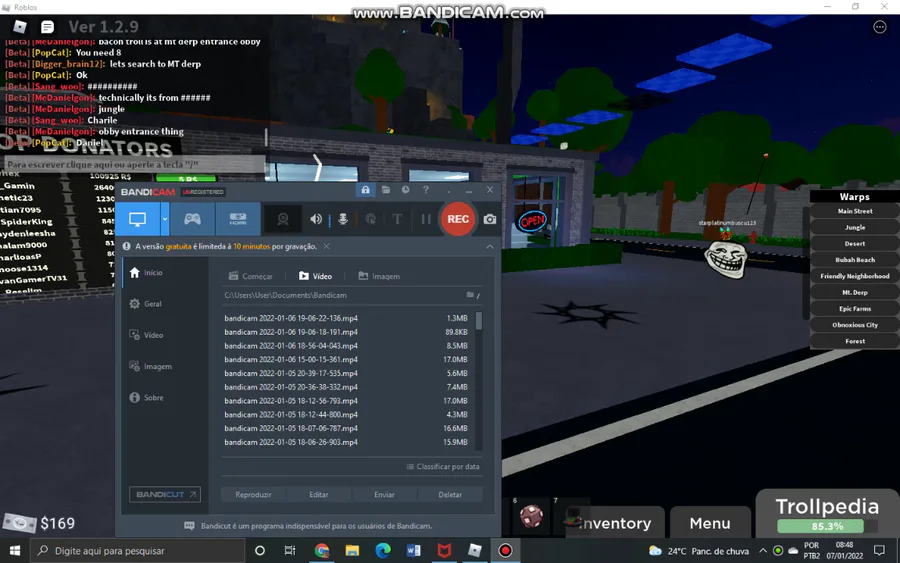900x563 pixels.
Task: Switch to the Vídeo files tab
Action: [316, 276]
